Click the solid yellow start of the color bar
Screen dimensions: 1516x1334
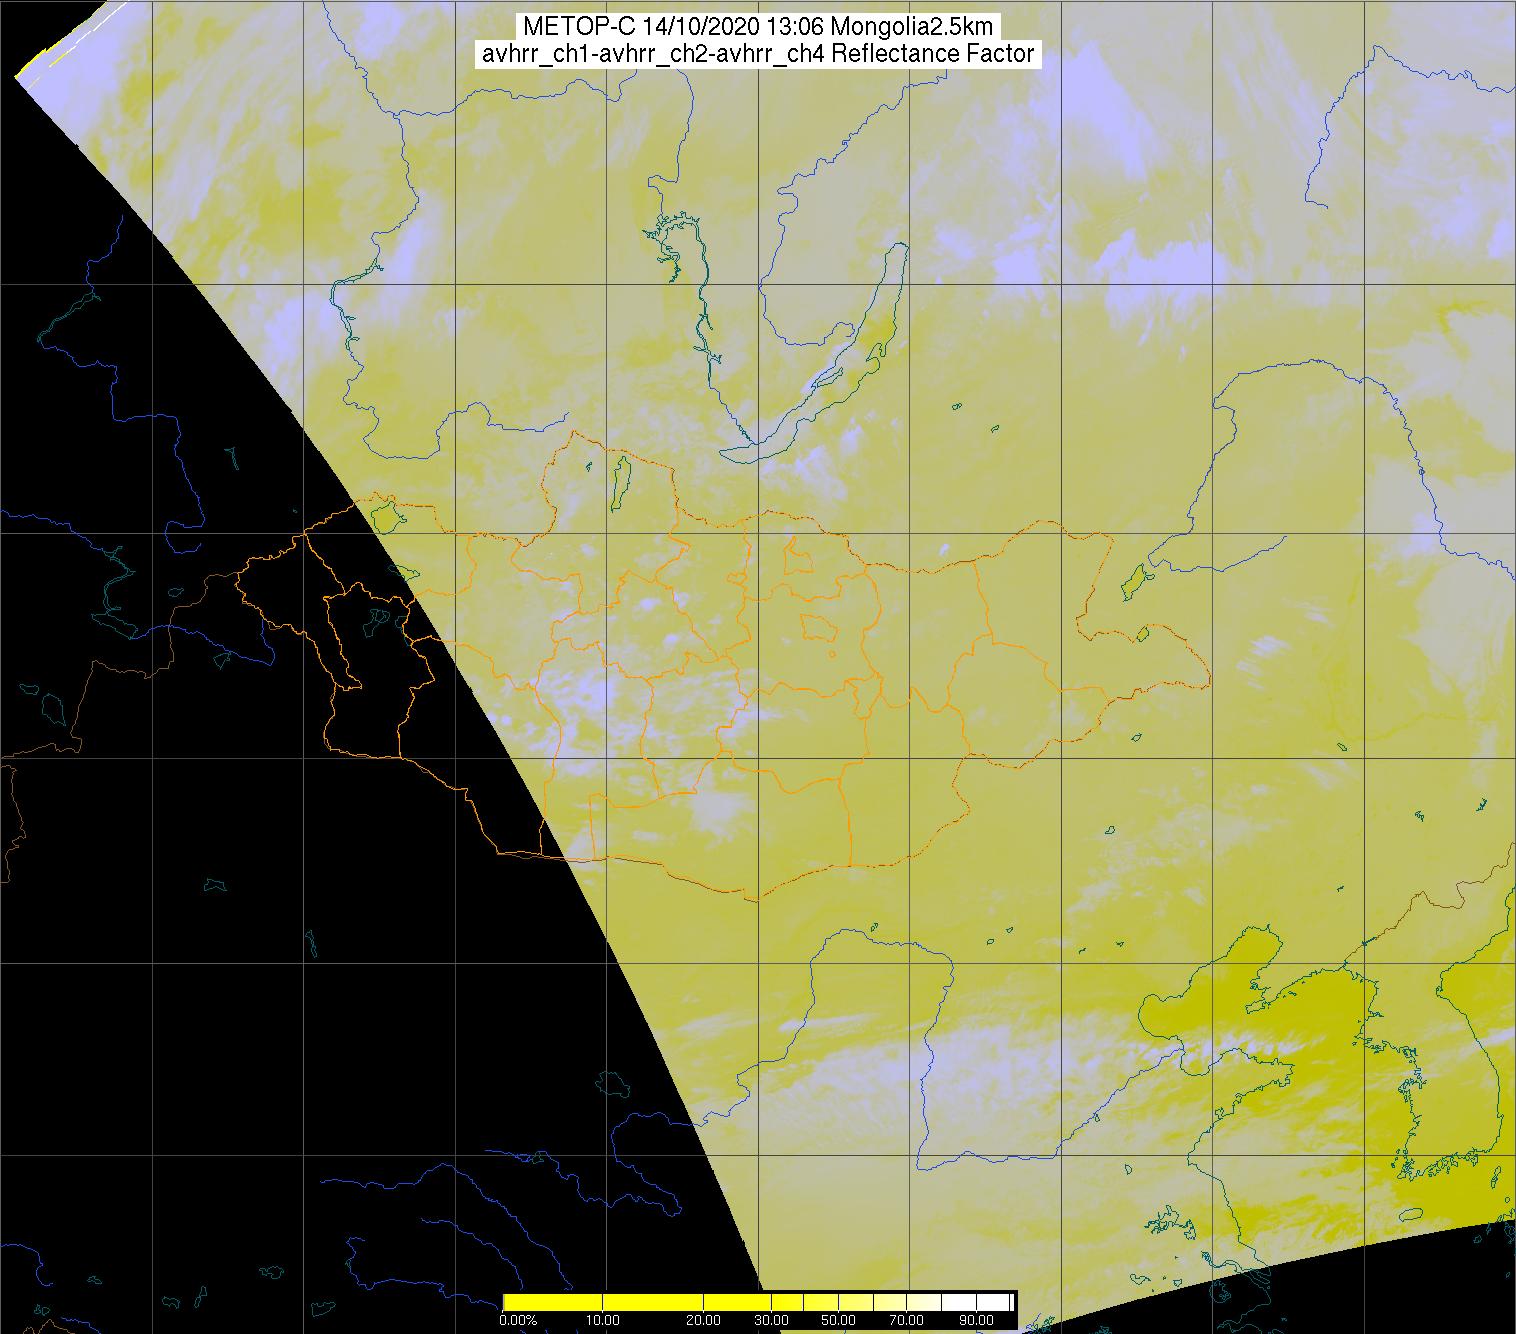pos(555,1301)
